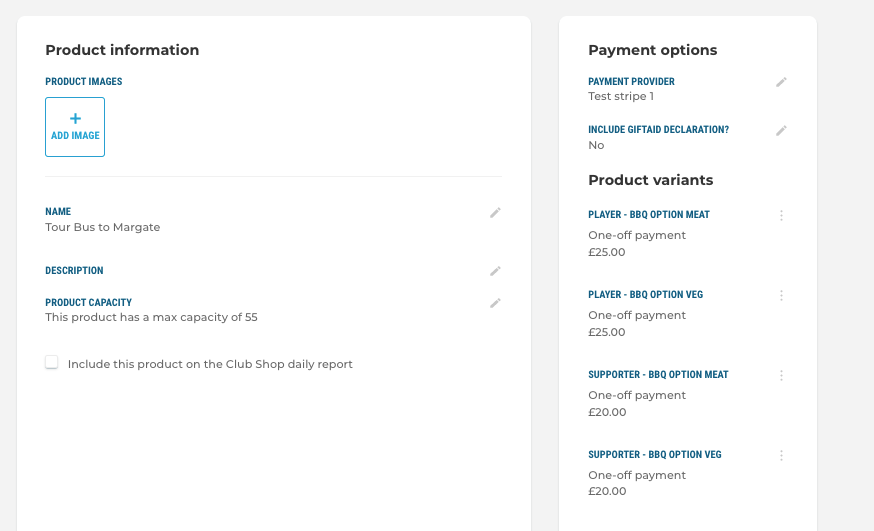Open options menu for Player BBQ Option Veg
Viewport: 874px width, 531px height.
781,295
